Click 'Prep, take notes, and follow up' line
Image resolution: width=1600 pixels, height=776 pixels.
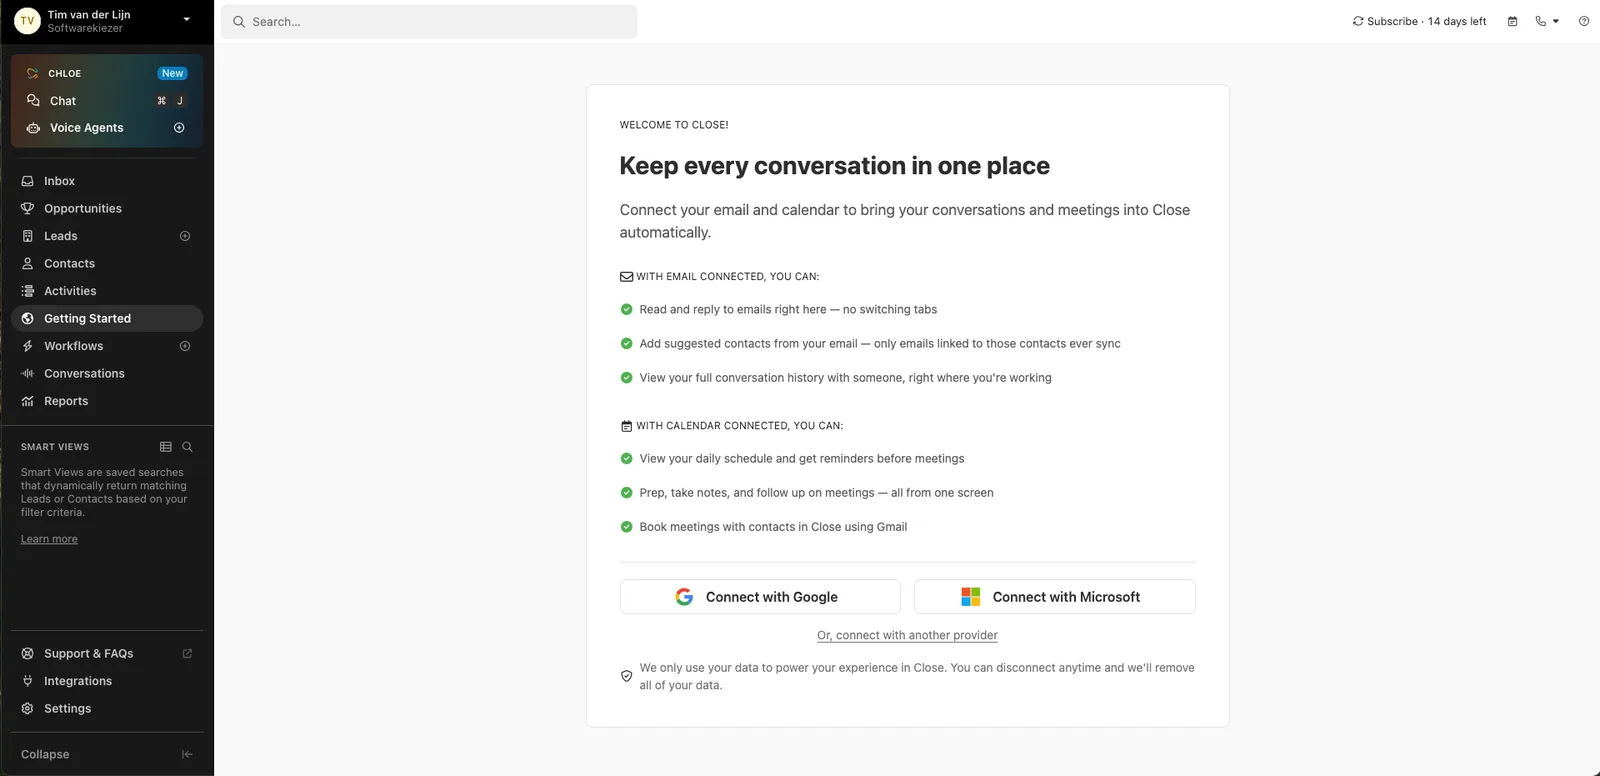coord(817,493)
